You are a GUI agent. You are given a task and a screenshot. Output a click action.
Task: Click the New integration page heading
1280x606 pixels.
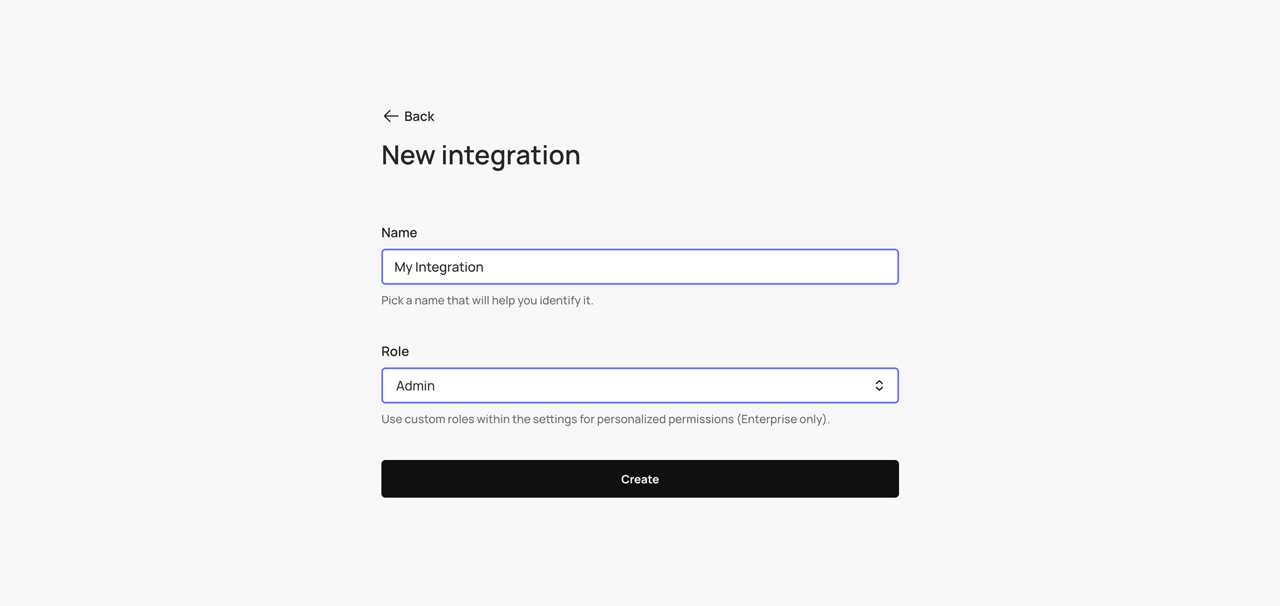(x=480, y=155)
